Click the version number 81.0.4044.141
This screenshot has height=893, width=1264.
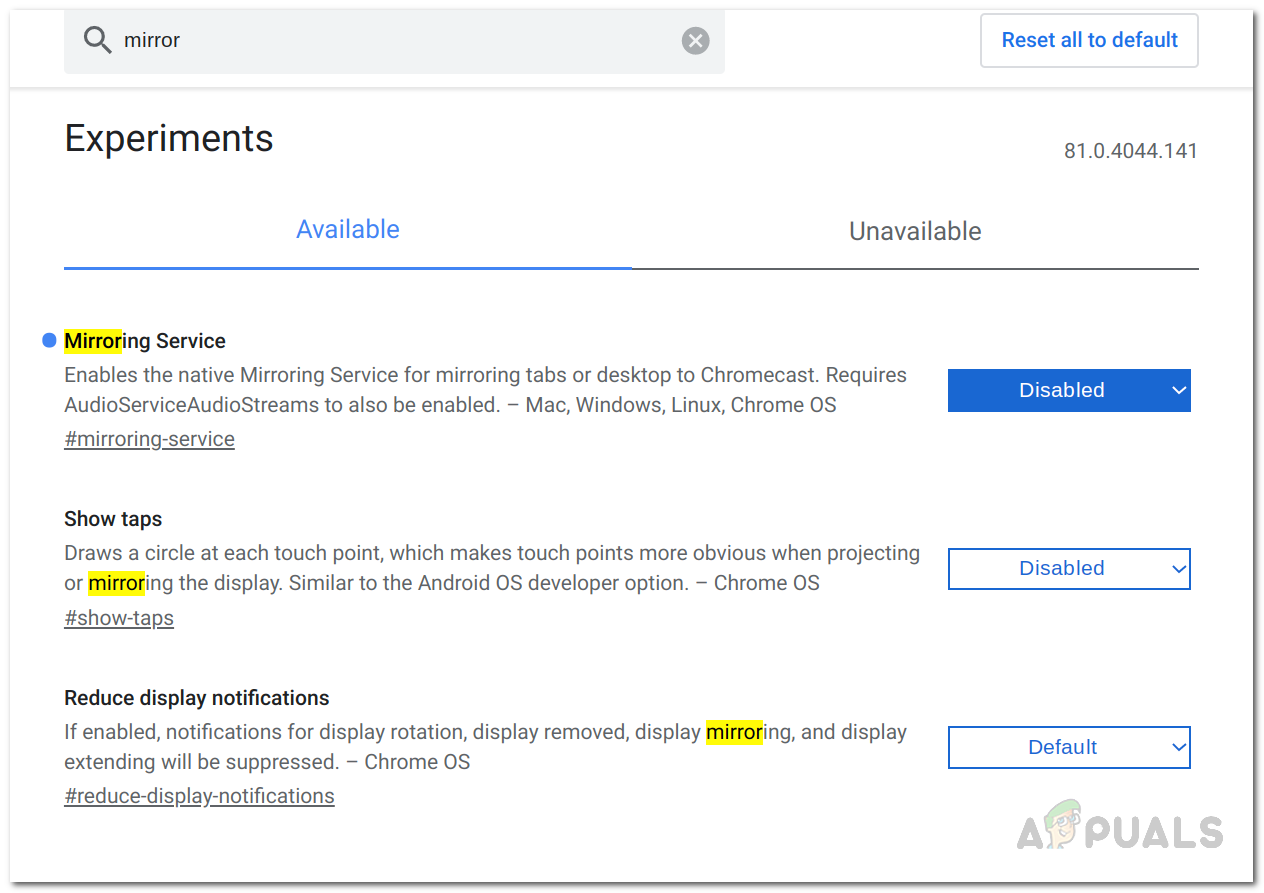[x=1130, y=151]
